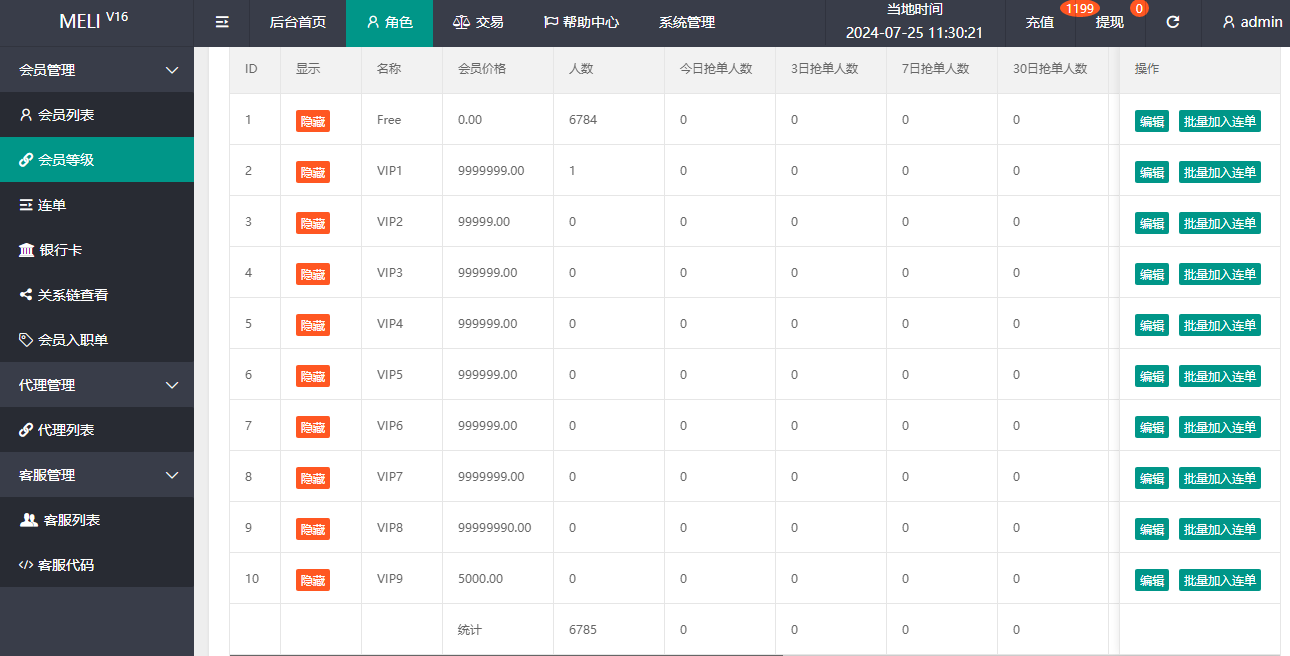
Task: Click 批量加入连单 for VIP2
Action: click(1220, 223)
